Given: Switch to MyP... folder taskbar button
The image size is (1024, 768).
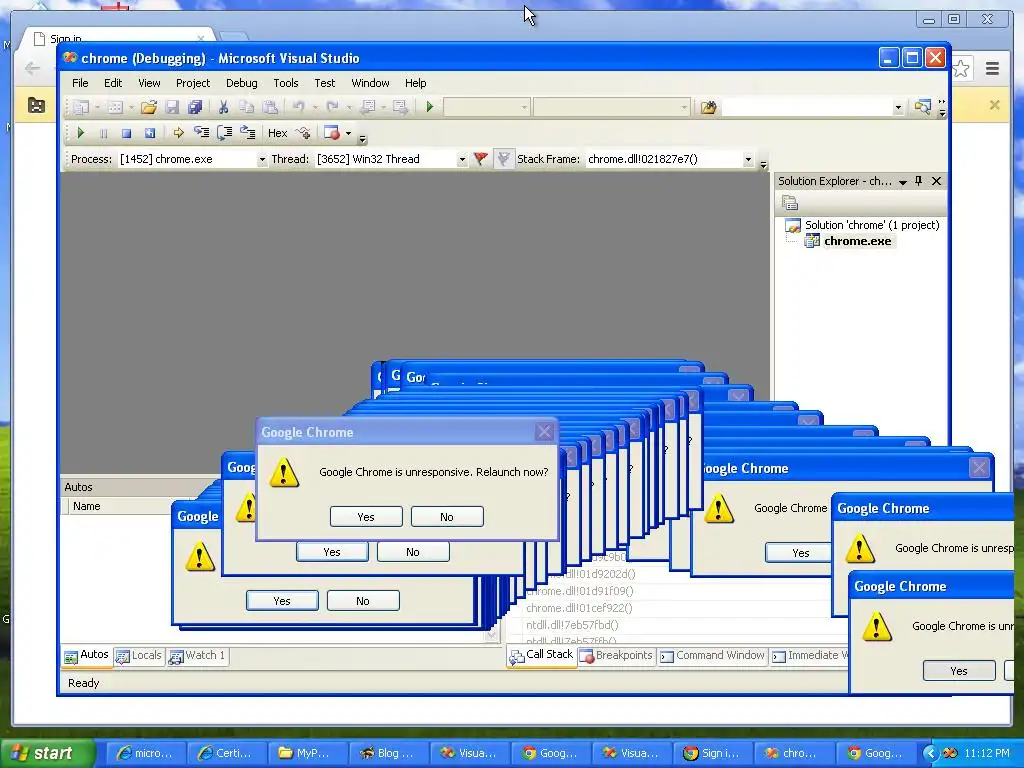Looking at the screenshot, I should pos(309,753).
